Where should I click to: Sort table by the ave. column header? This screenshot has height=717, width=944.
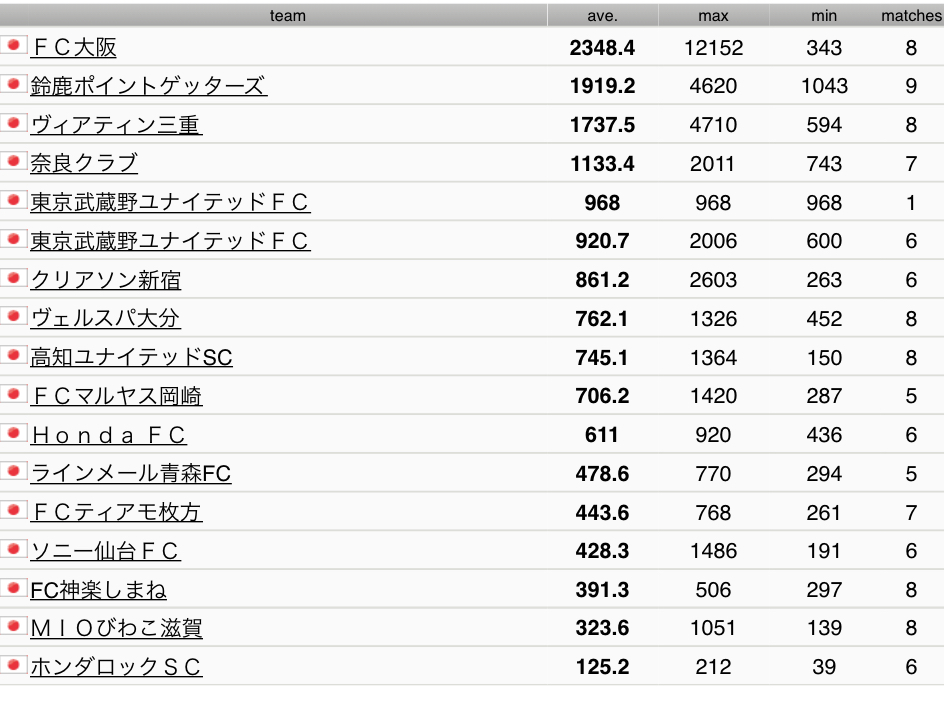point(603,16)
